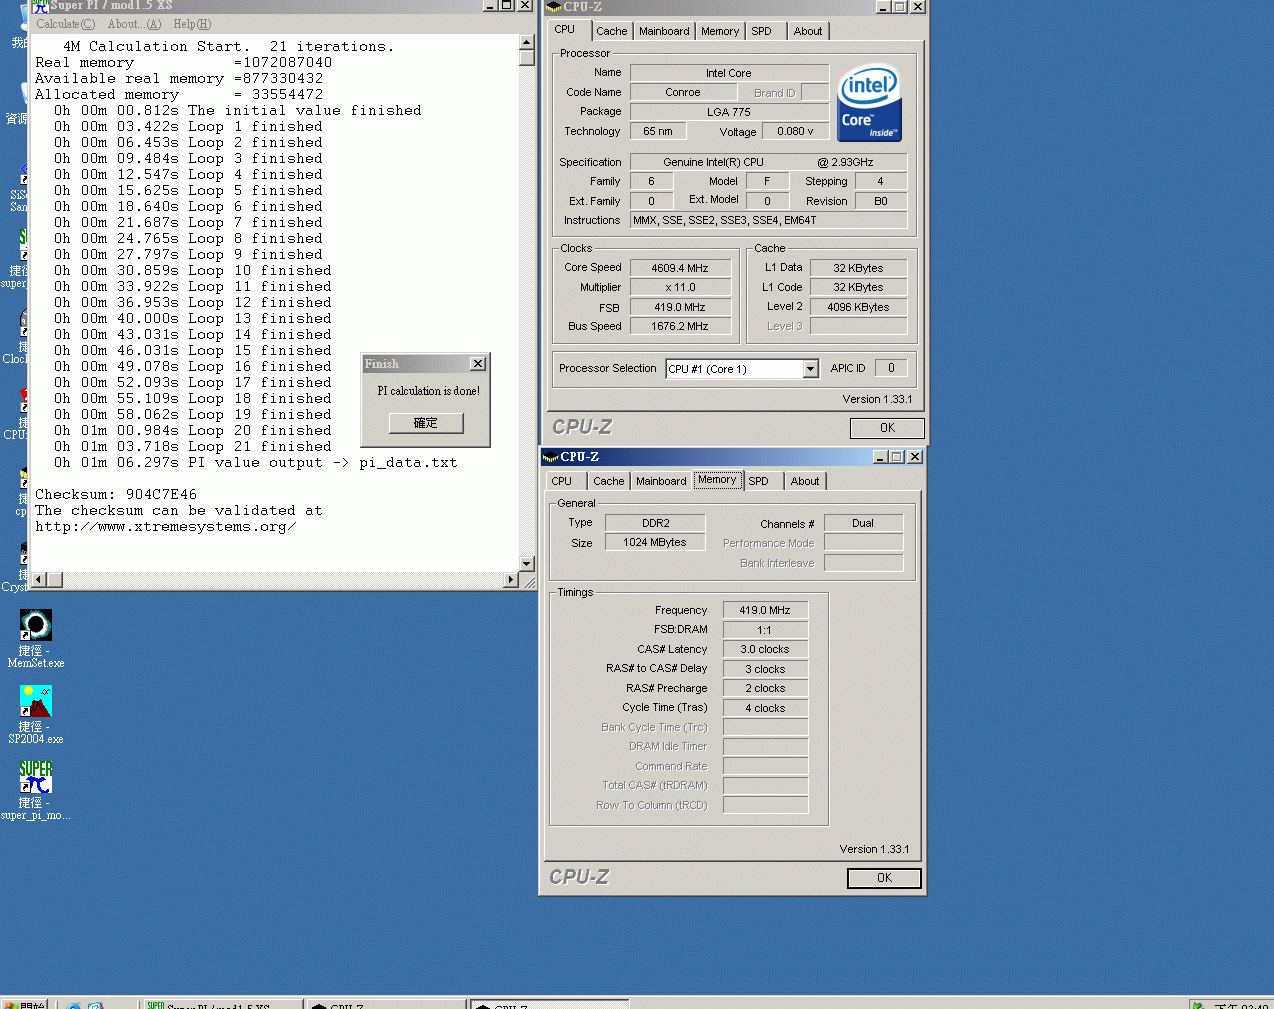Click the Specification field Genuine Intel(R) CPU

tap(769, 162)
